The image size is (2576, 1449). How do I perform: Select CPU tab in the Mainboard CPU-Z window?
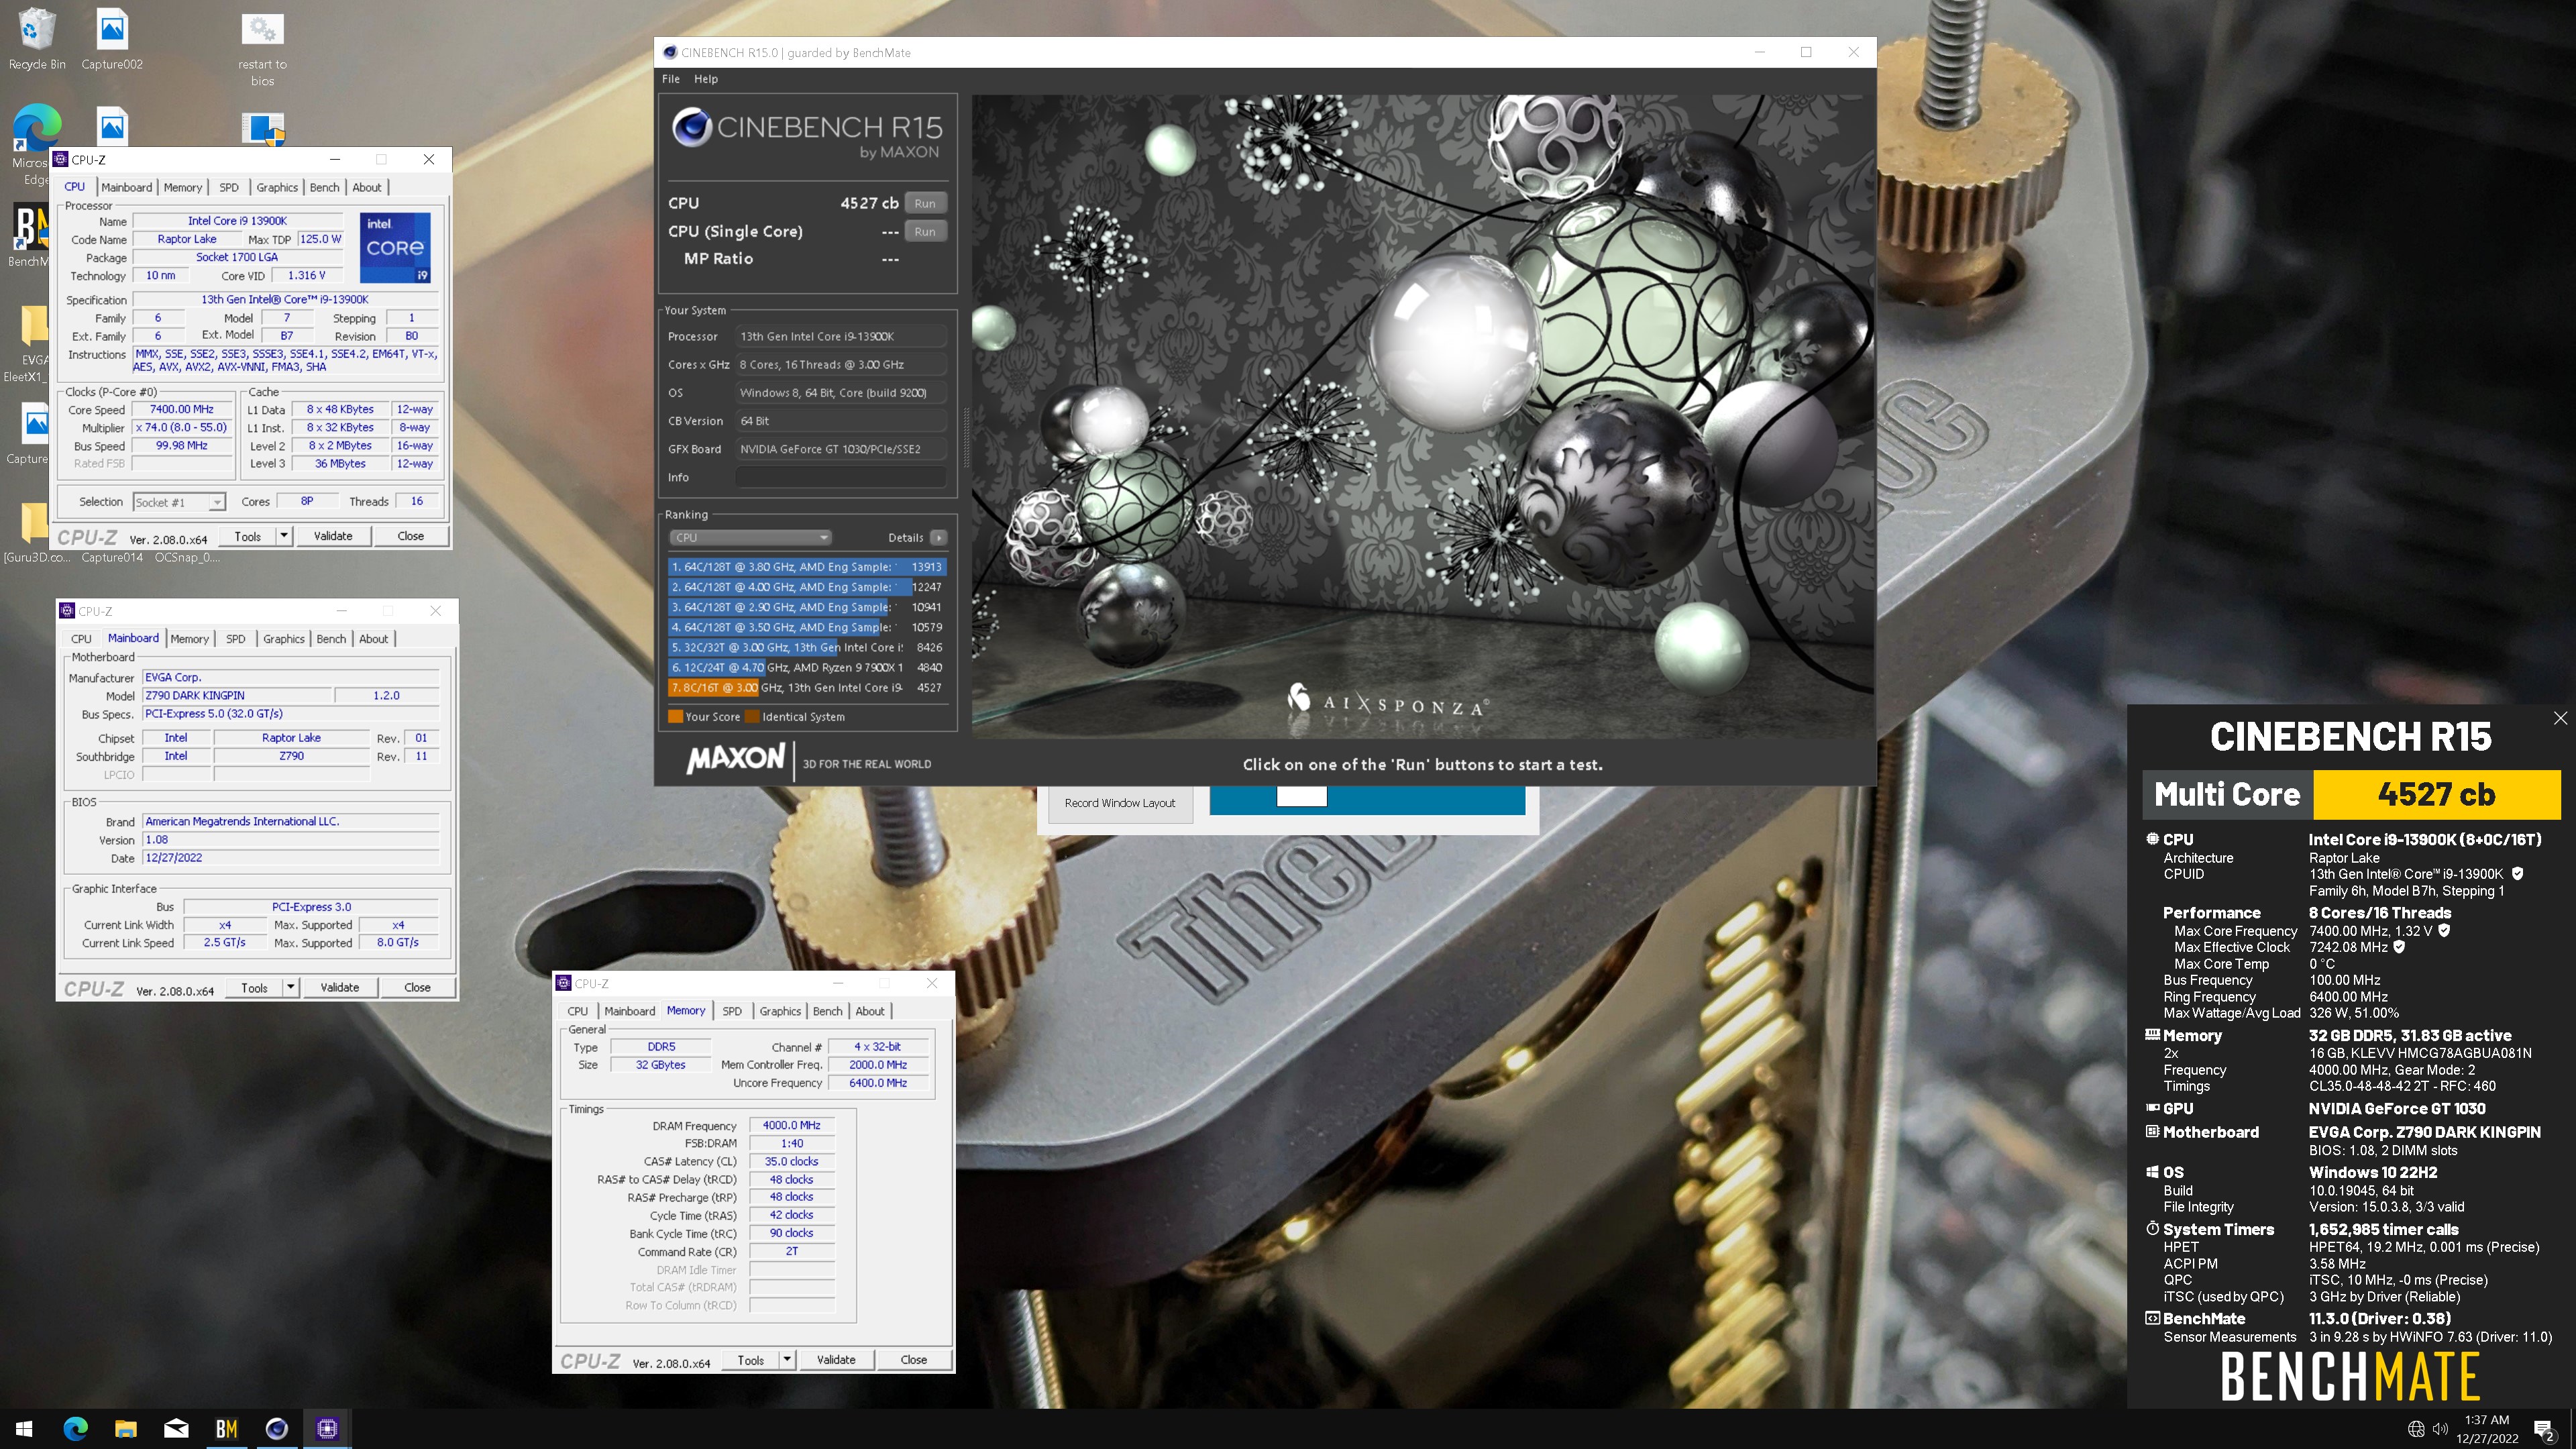click(x=81, y=639)
